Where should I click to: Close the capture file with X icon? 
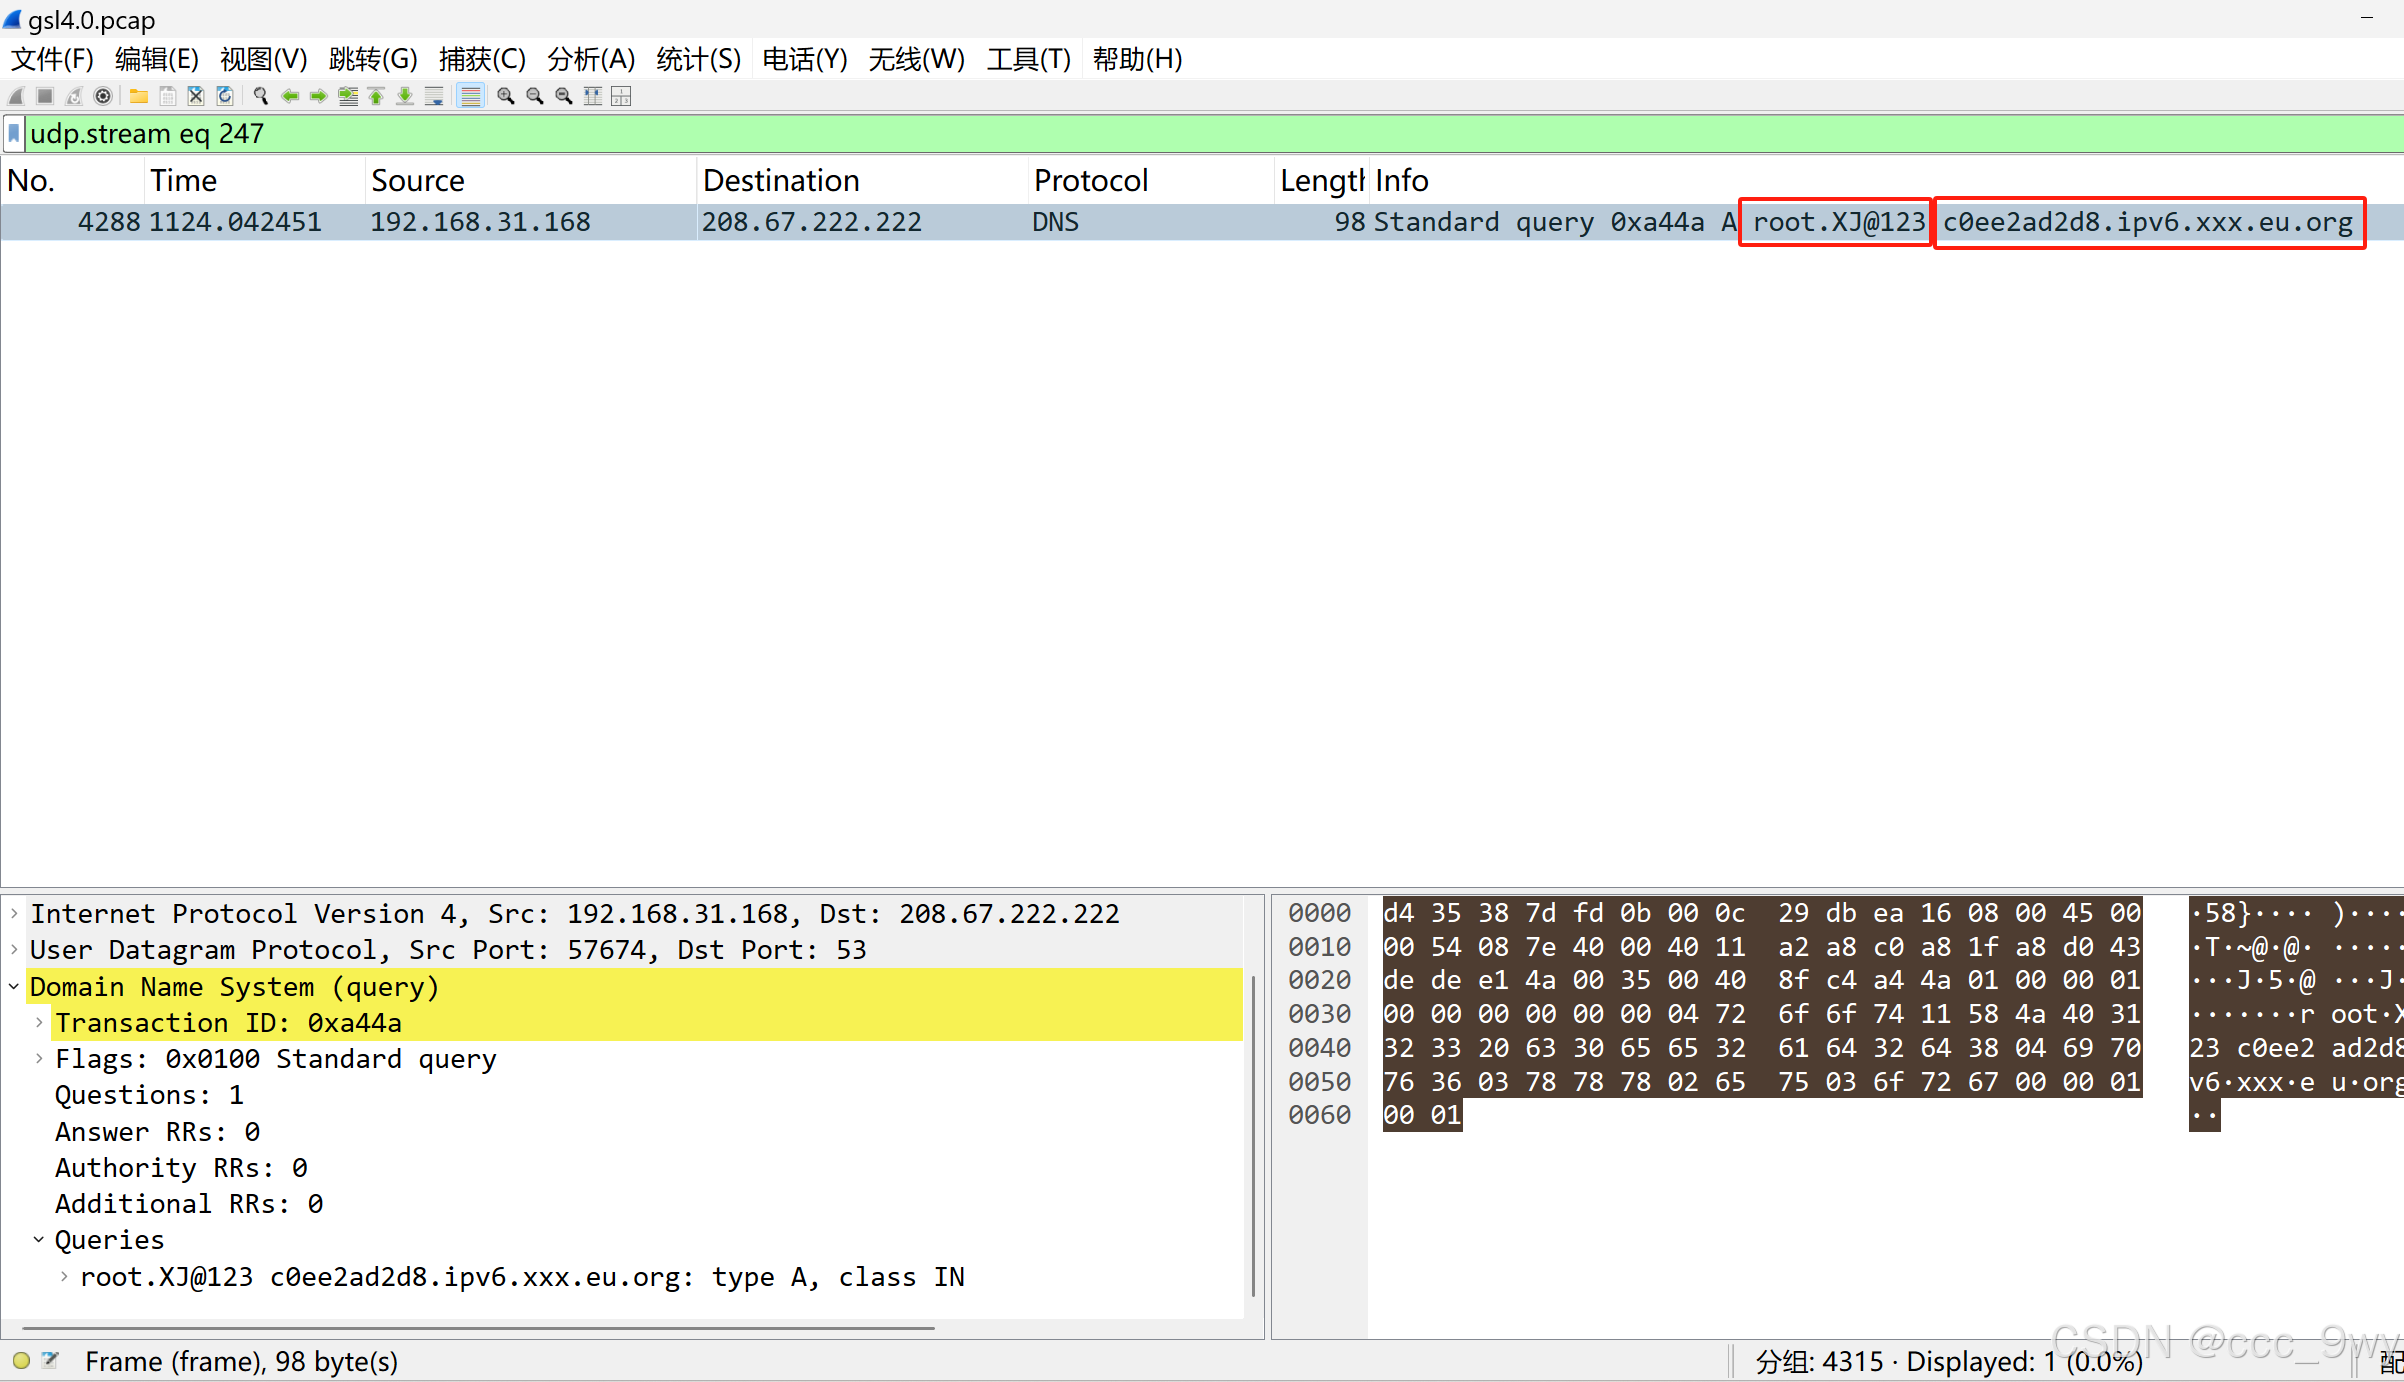pyautogui.click(x=196, y=96)
